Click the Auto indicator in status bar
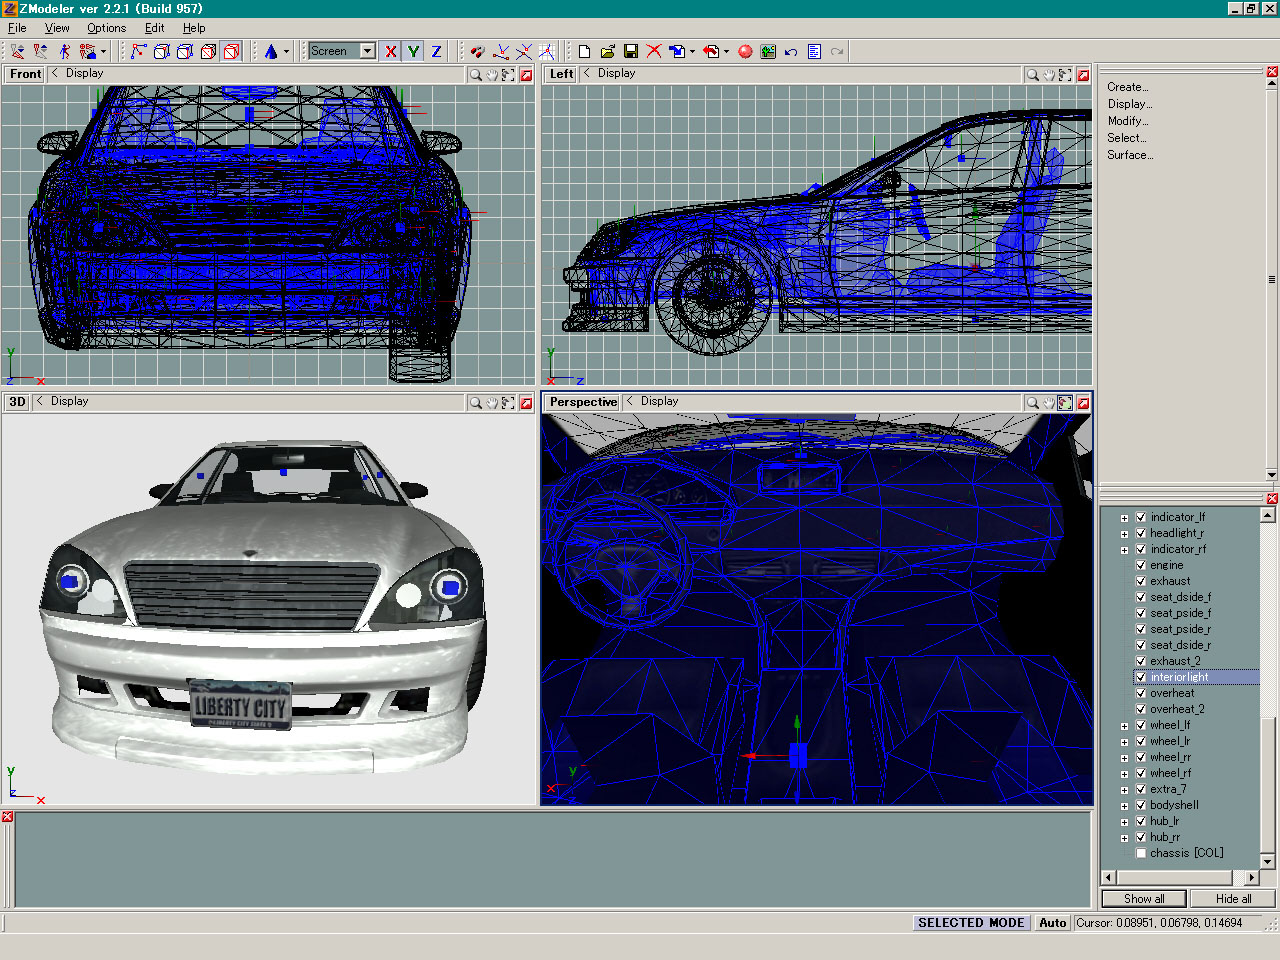Image resolution: width=1280 pixels, height=960 pixels. [1052, 923]
